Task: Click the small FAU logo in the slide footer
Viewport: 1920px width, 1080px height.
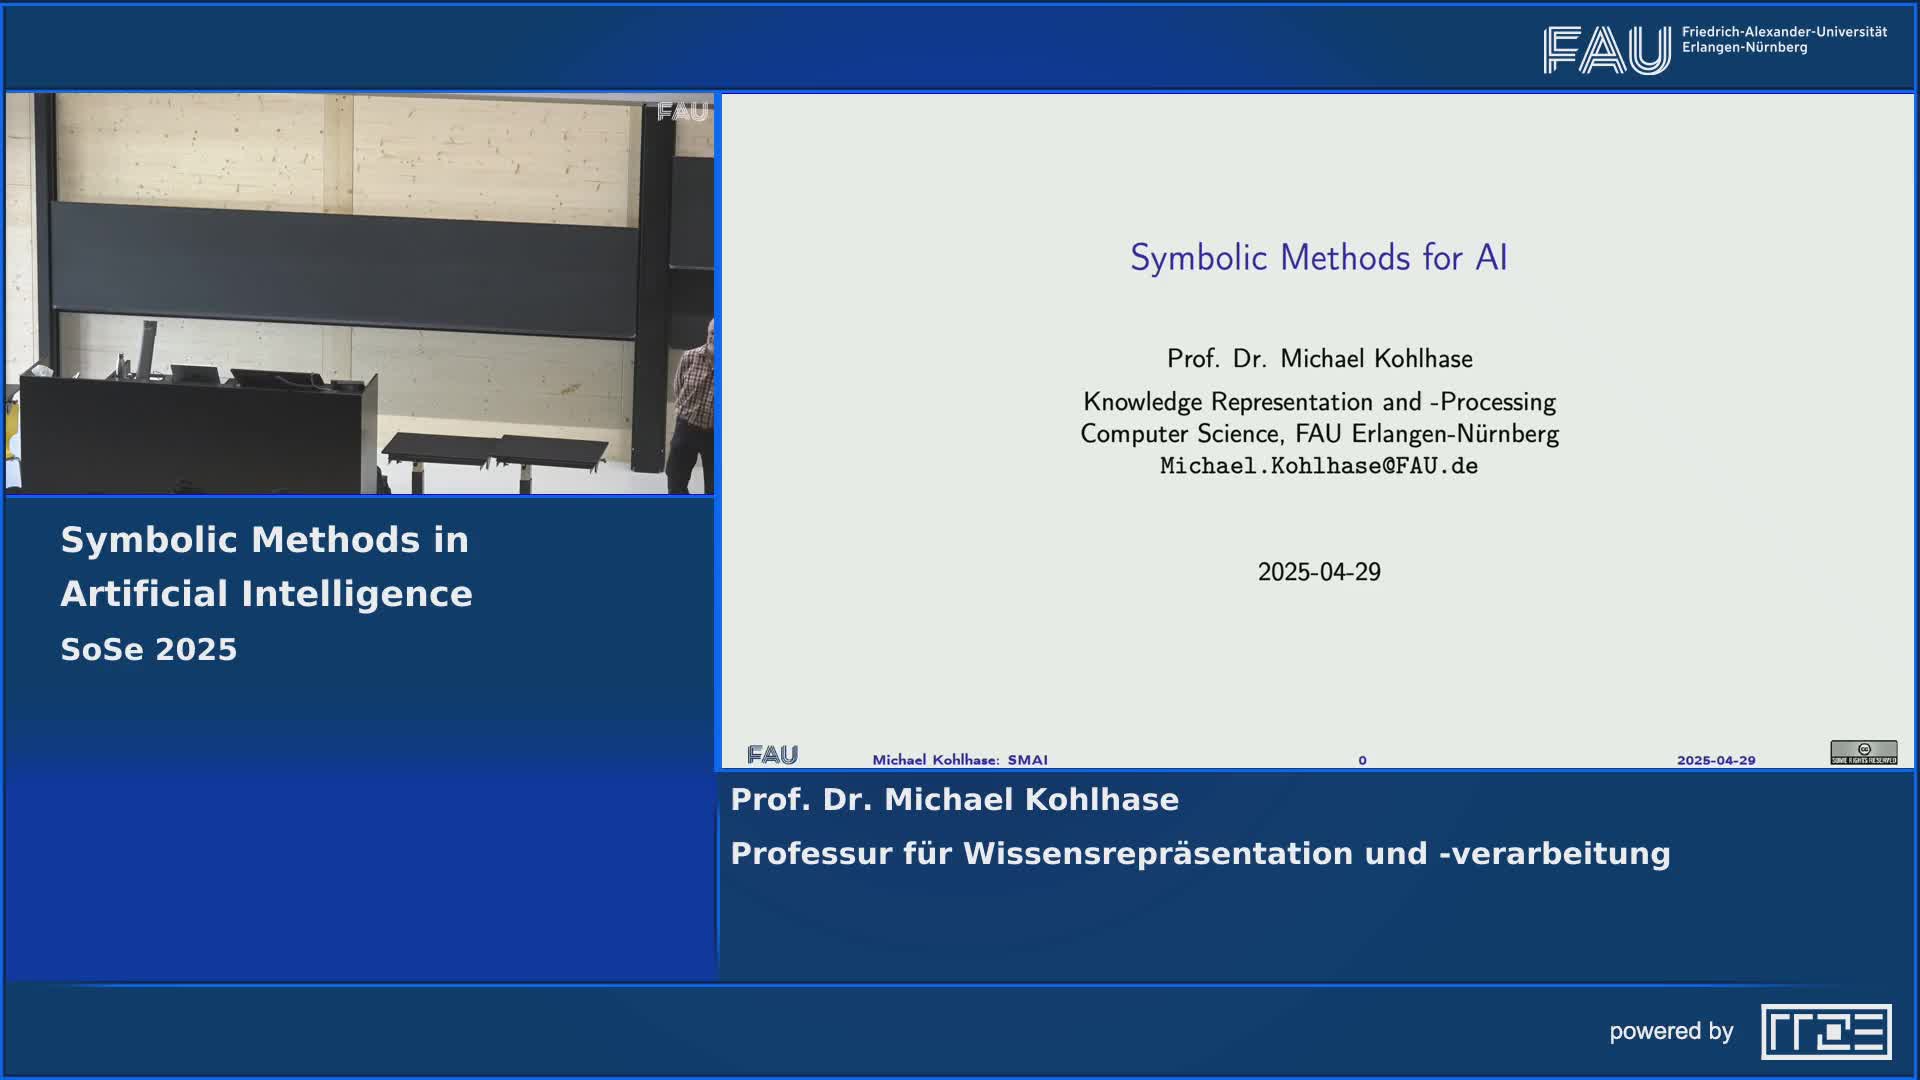Action: pyautogui.click(x=772, y=755)
